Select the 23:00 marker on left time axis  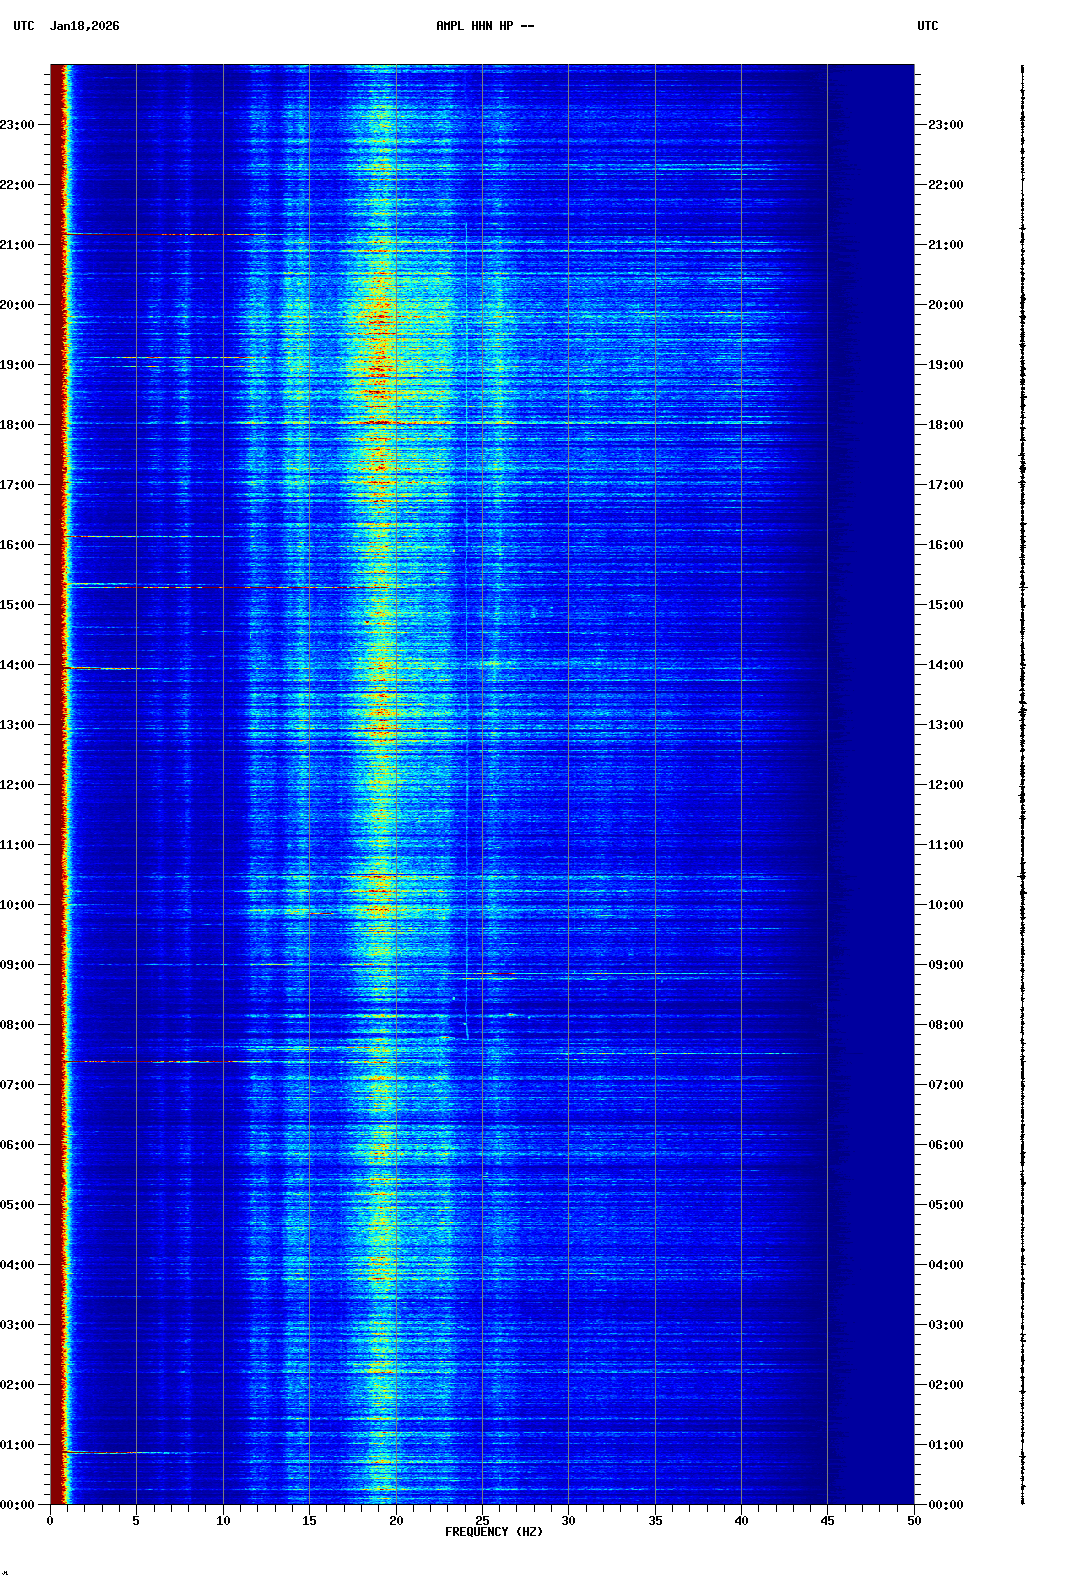click(x=18, y=125)
